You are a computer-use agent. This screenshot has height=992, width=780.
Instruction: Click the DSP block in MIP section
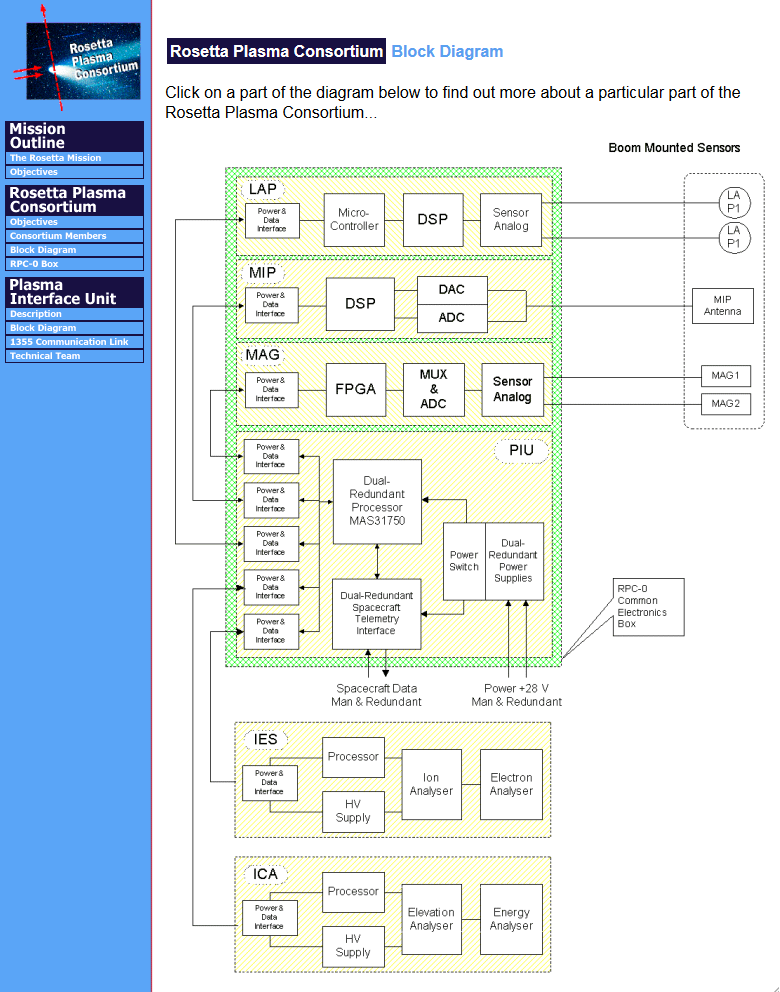361,304
